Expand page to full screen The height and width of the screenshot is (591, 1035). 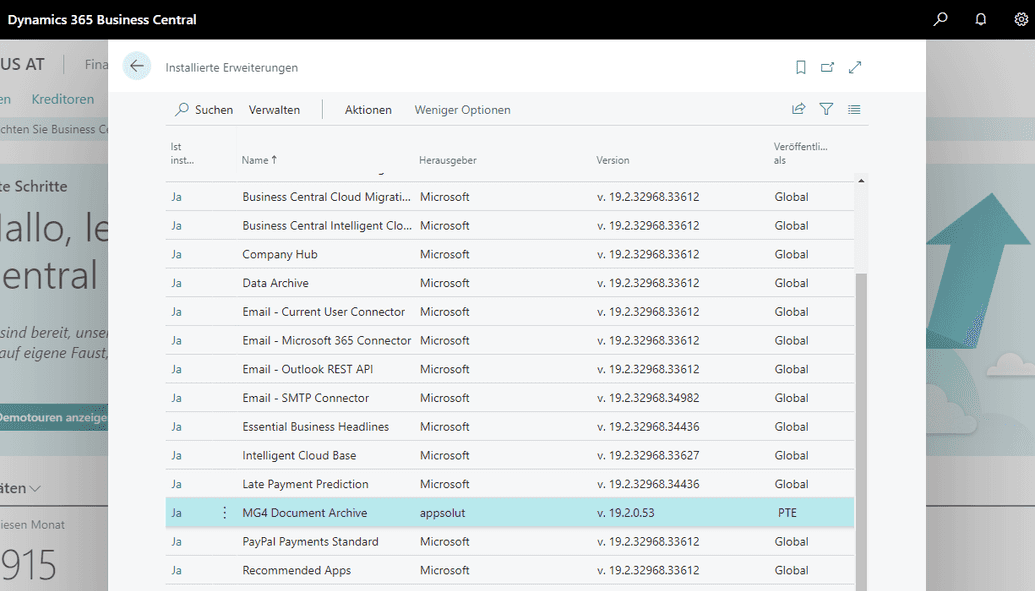coord(855,67)
